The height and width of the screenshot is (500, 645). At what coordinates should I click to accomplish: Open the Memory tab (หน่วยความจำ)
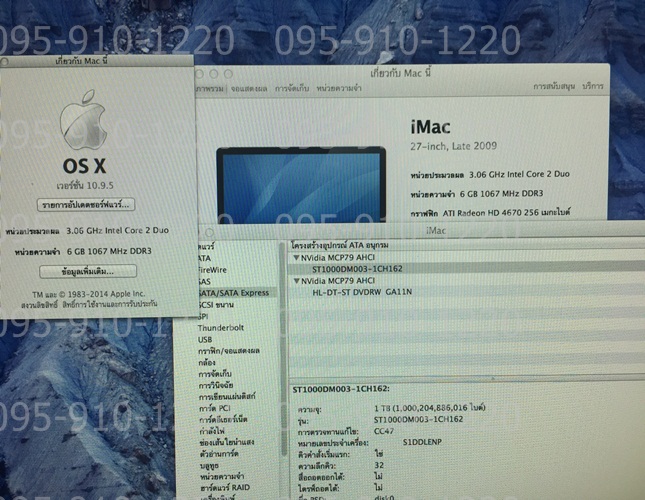pyautogui.click(x=339, y=88)
